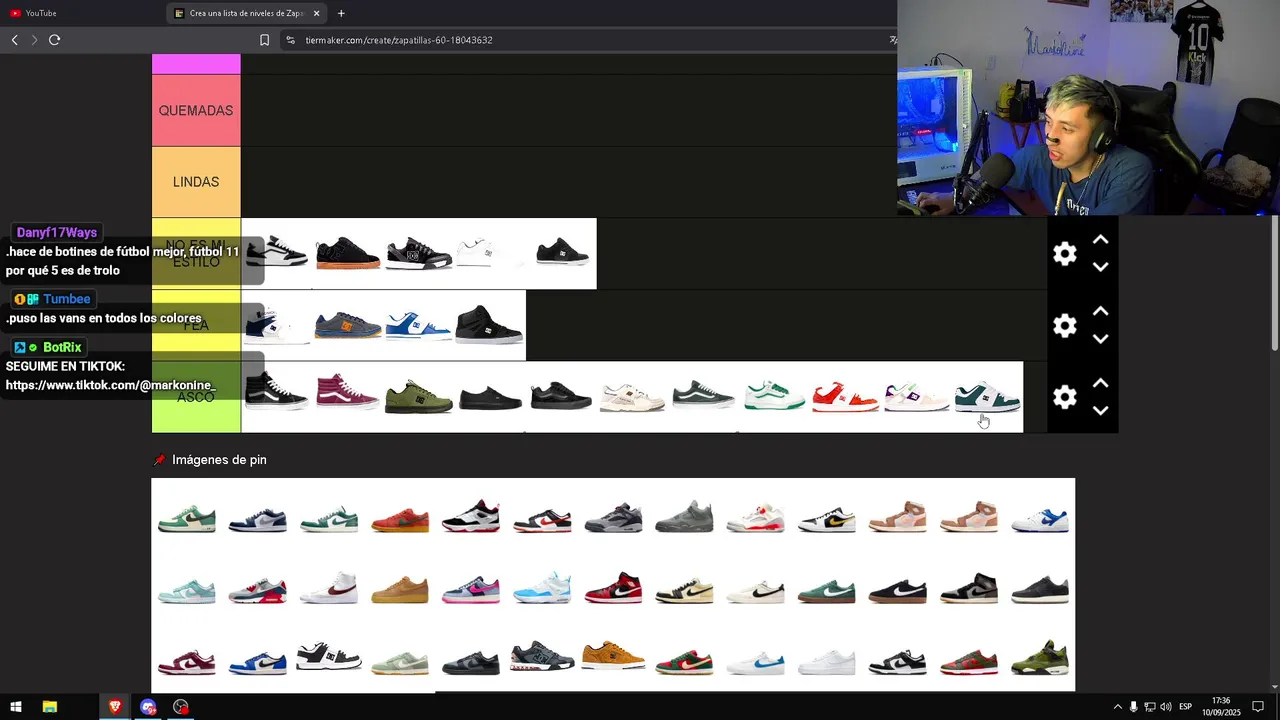Pick the white black yellow Jordan low

click(x=826, y=519)
